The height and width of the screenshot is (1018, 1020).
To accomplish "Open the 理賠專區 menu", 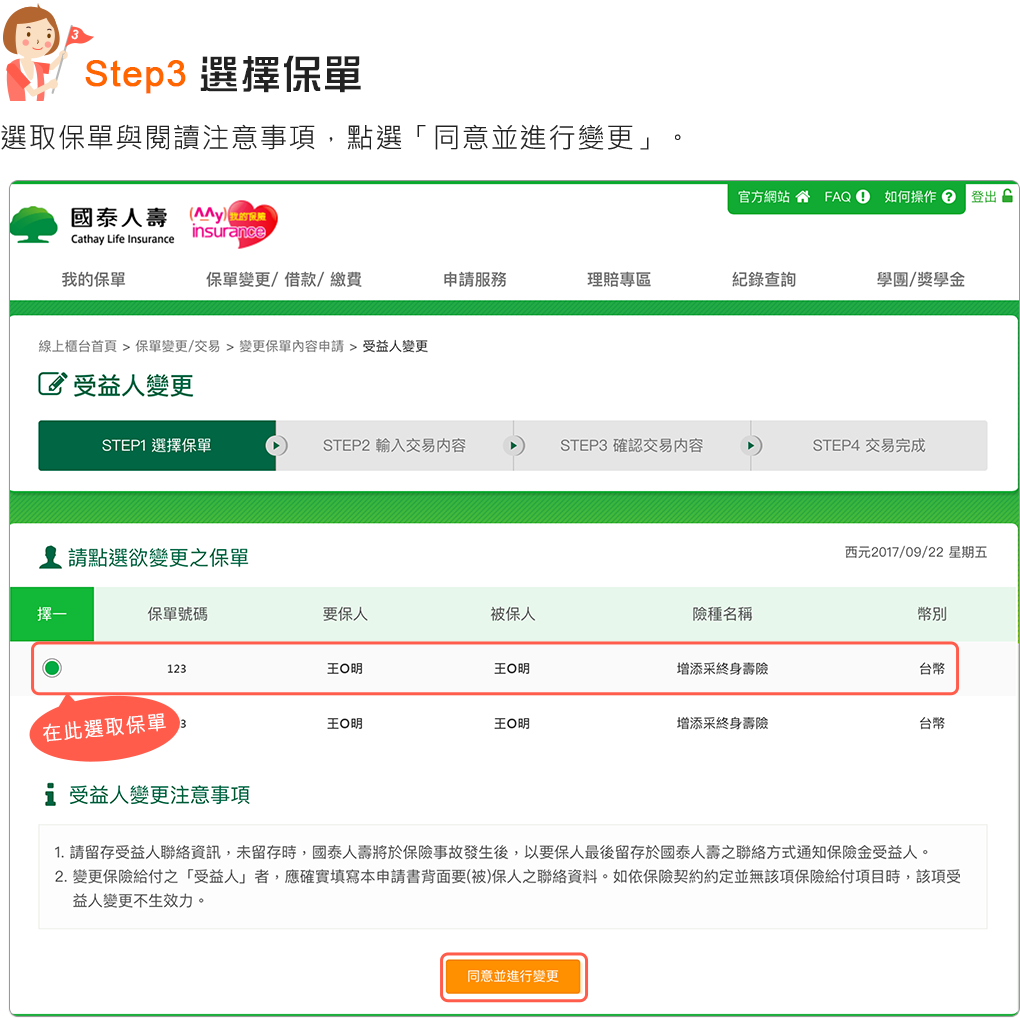I will click(x=619, y=280).
